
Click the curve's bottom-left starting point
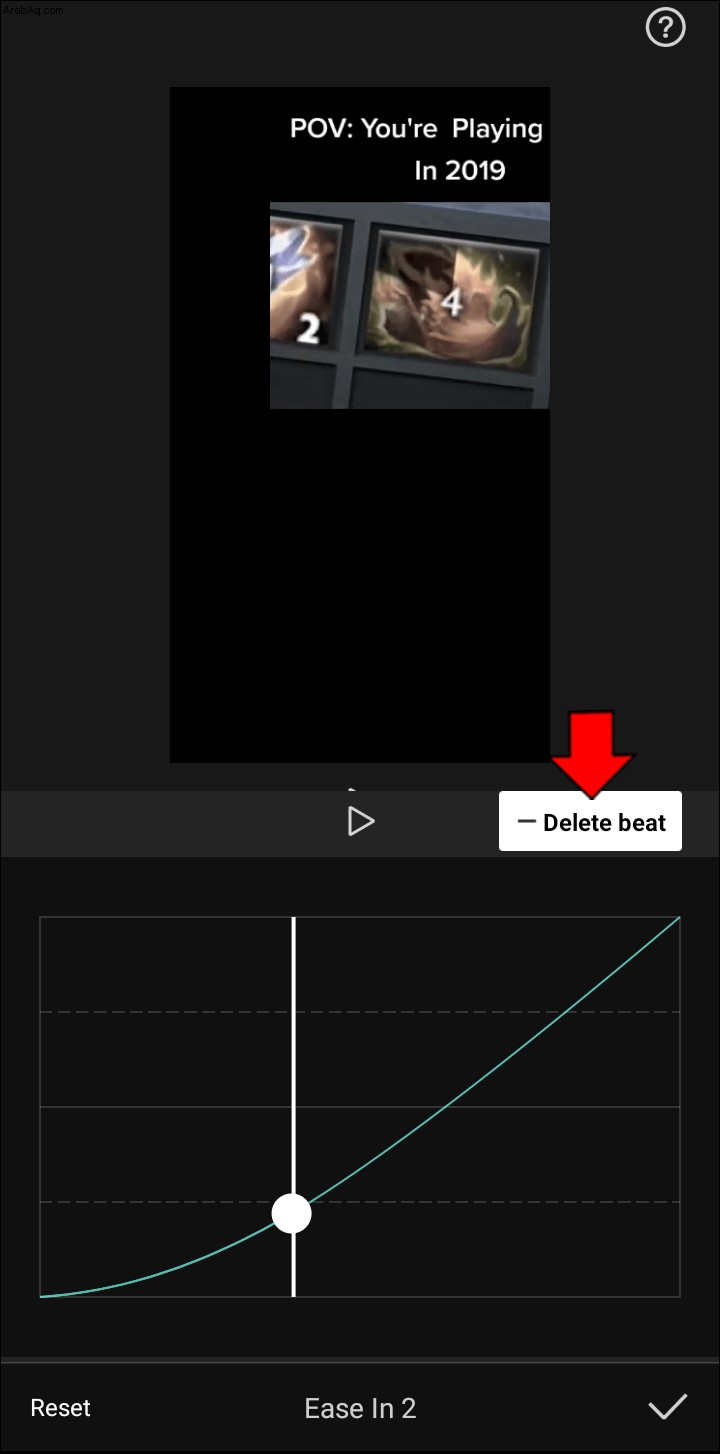click(x=41, y=1297)
